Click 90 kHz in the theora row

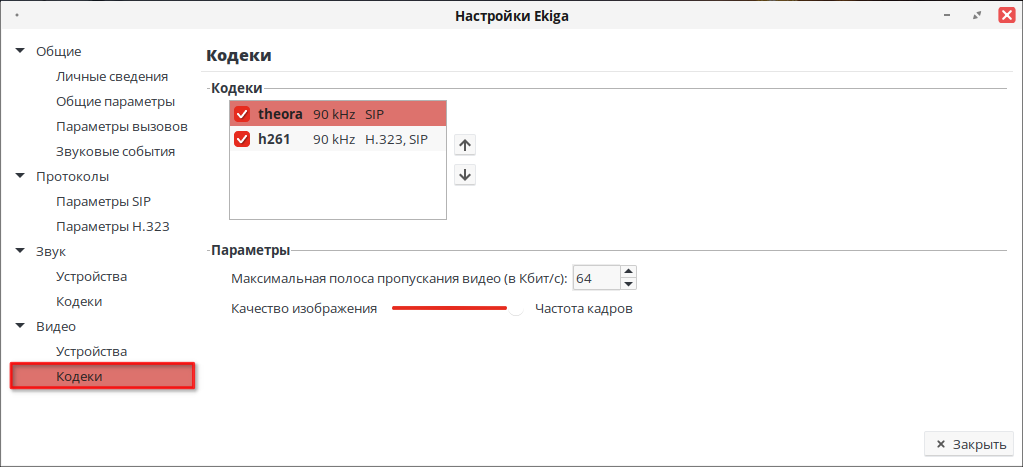point(334,115)
